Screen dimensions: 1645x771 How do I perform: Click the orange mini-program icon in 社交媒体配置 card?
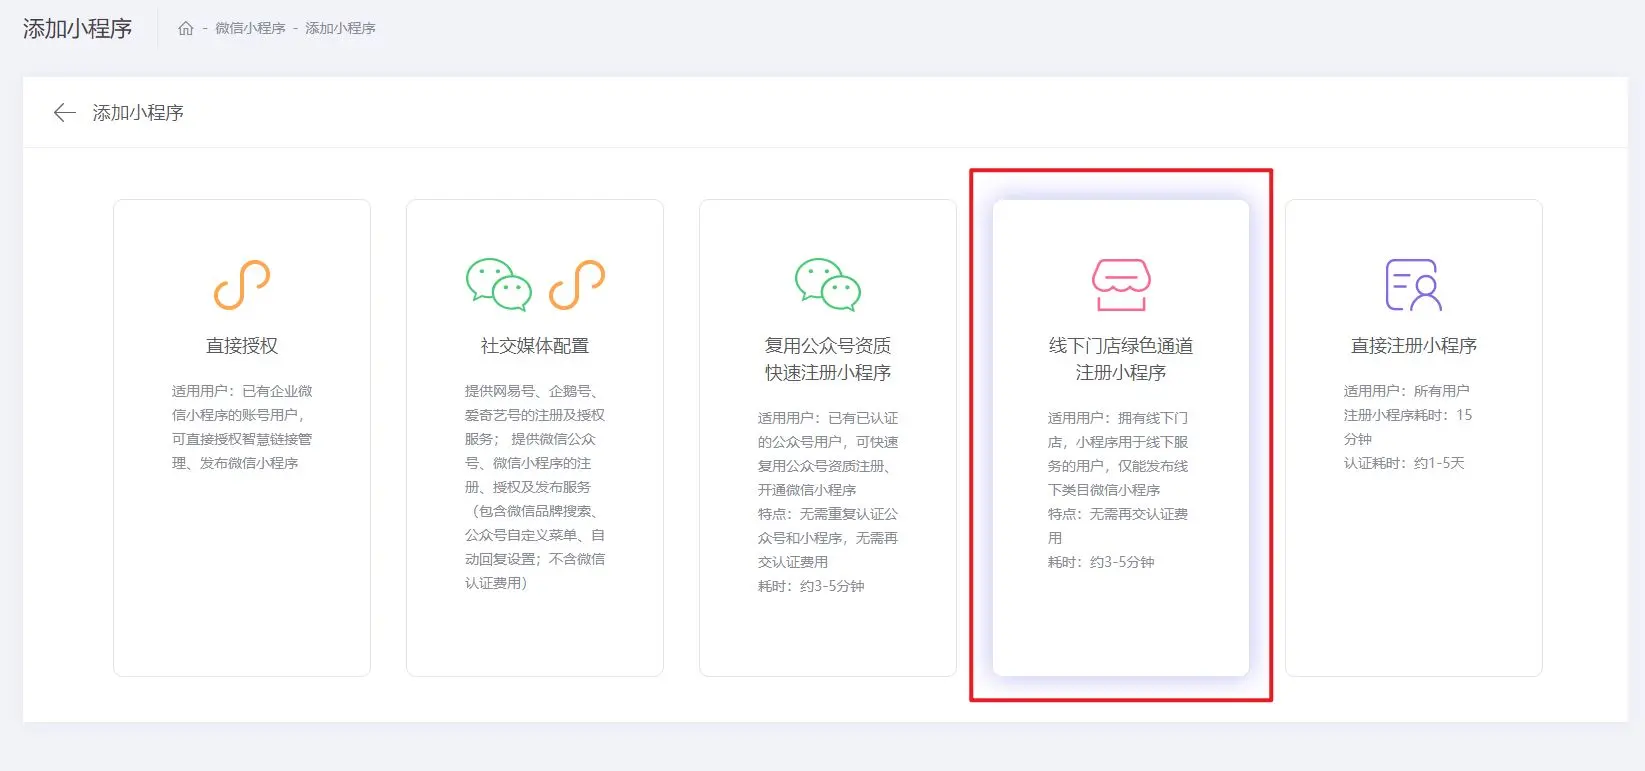point(577,285)
